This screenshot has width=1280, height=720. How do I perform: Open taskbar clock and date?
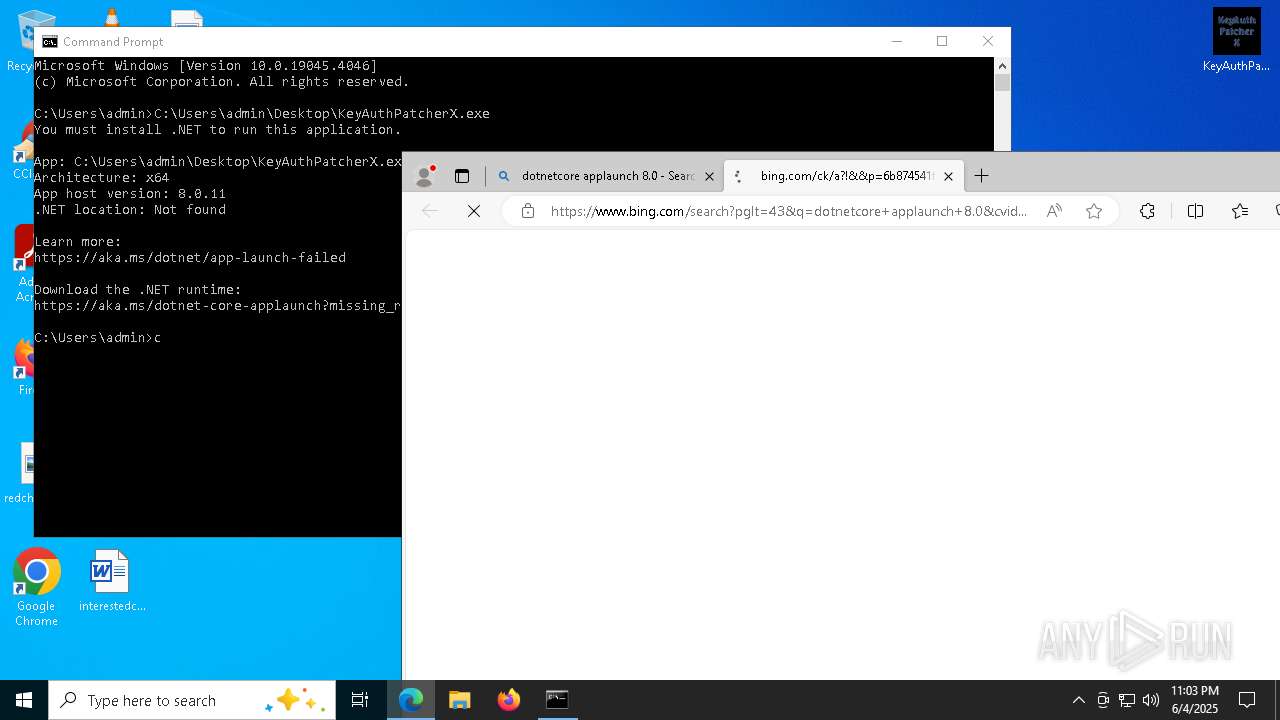pyautogui.click(x=1195, y=700)
